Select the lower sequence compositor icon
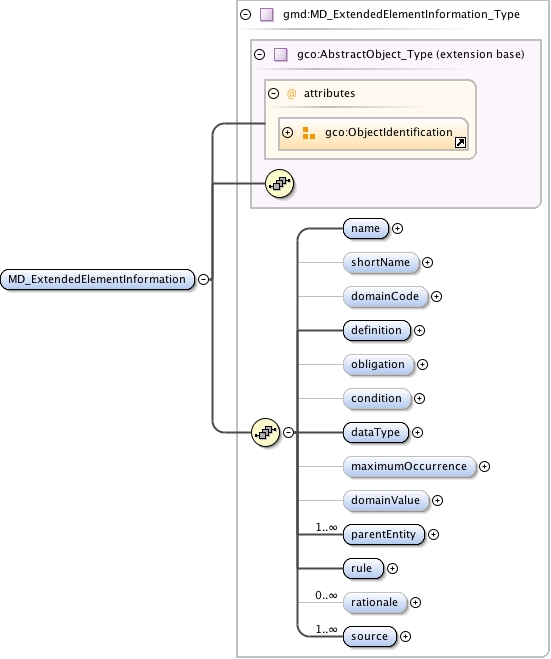Viewport: 551px width, 659px height. point(266,432)
